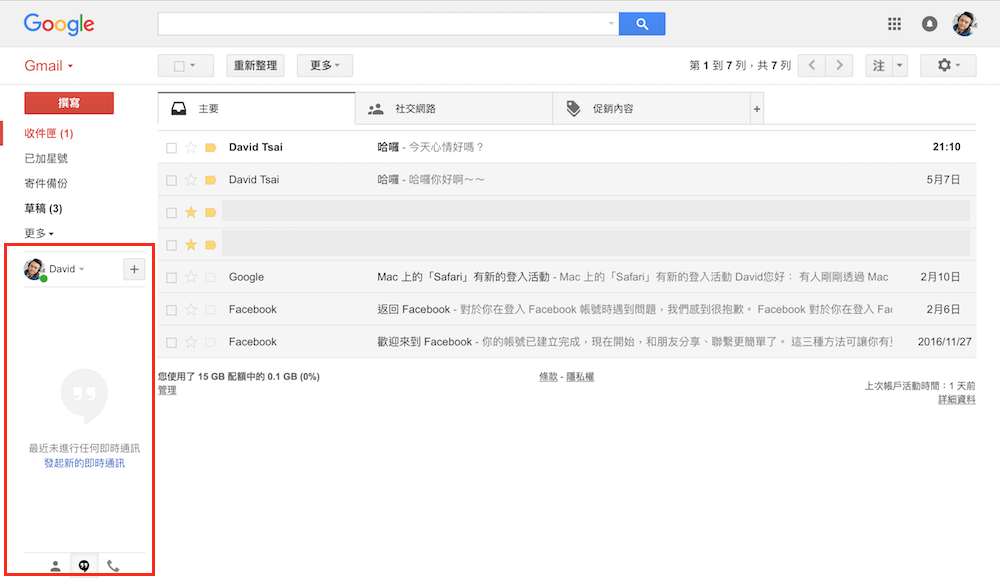The height and width of the screenshot is (578, 1000).
Task: Open the 更多 actions dropdown in toolbar
Action: point(324,66)
